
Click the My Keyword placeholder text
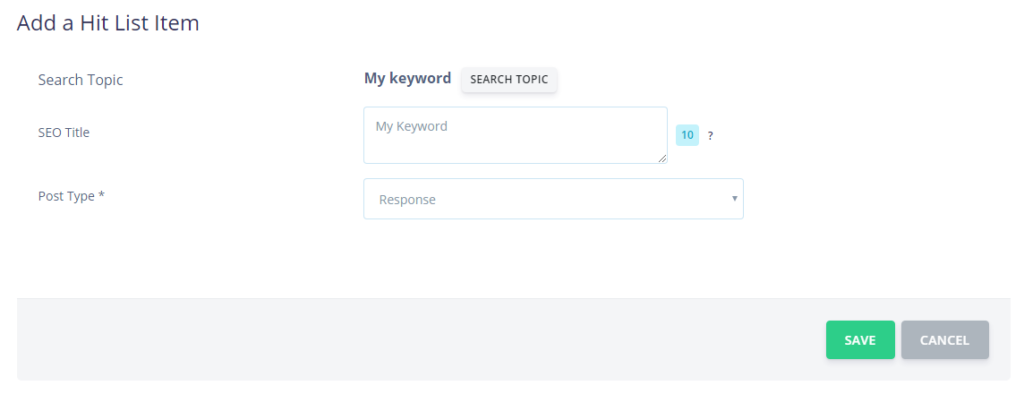[411, 126]
